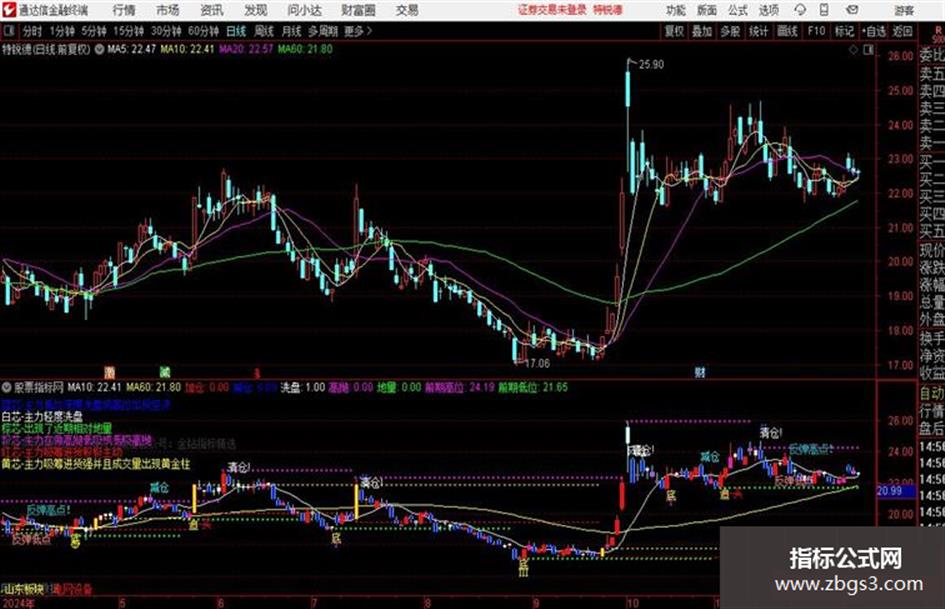Click the mobile phone icon
Viewport: 945px width, 609px height.
[x=824, y=10]
